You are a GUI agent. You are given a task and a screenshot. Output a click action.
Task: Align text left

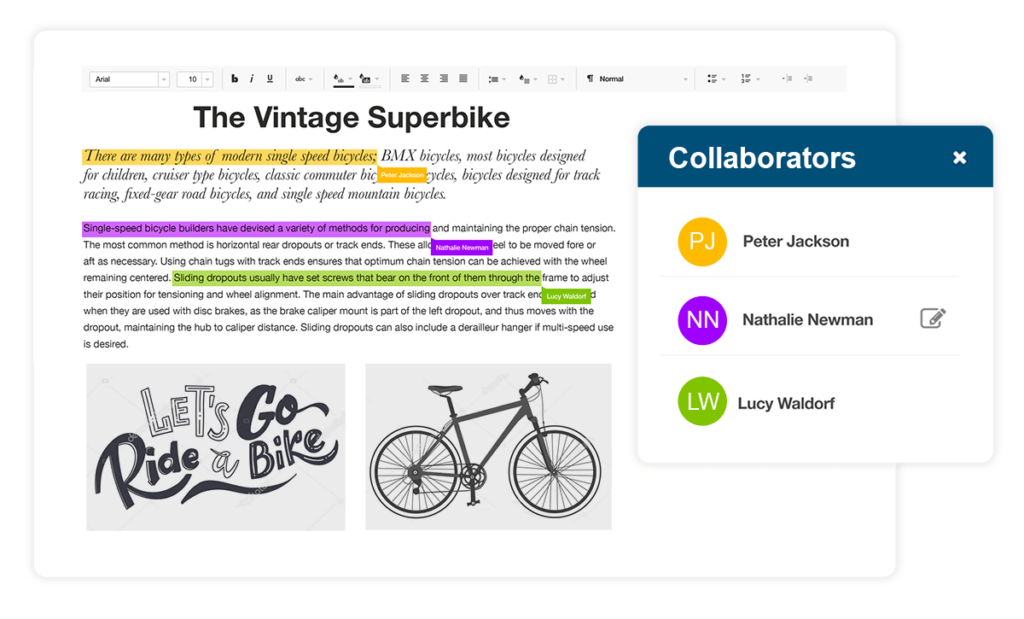[405, 78]
